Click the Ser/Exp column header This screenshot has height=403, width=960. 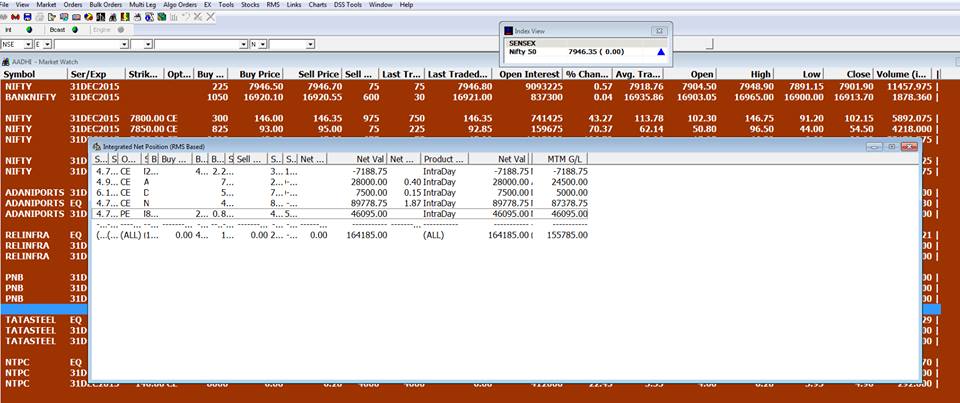pos(96,74)
